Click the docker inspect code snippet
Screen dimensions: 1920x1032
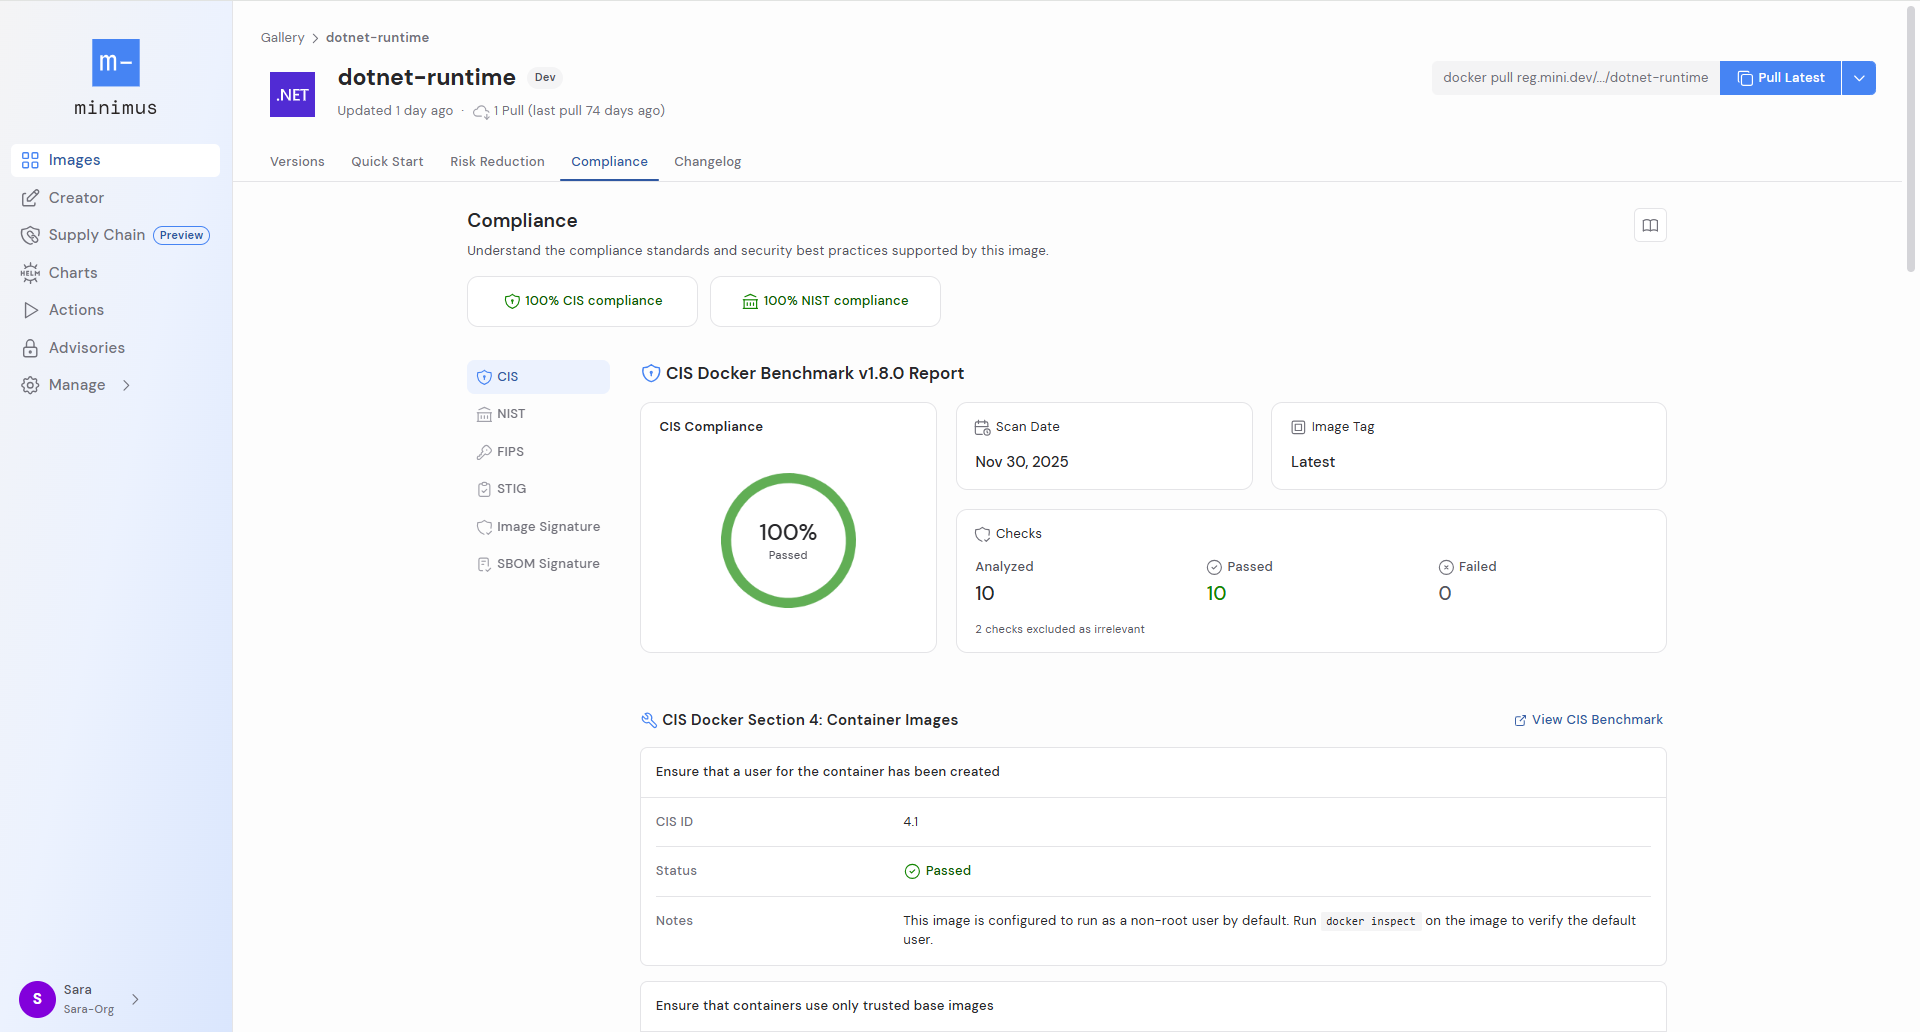pos(1370,921)
